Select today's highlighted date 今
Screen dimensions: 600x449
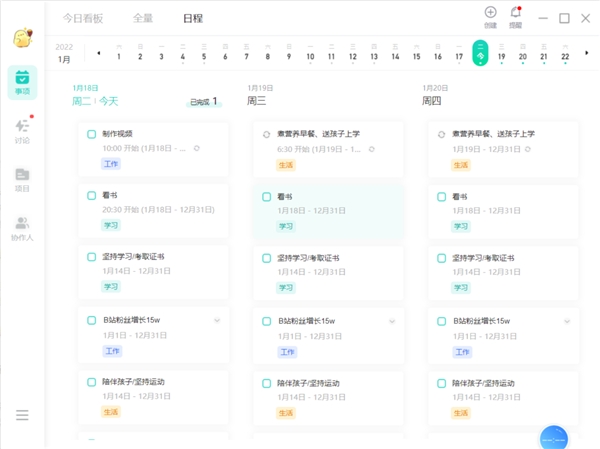480,53
